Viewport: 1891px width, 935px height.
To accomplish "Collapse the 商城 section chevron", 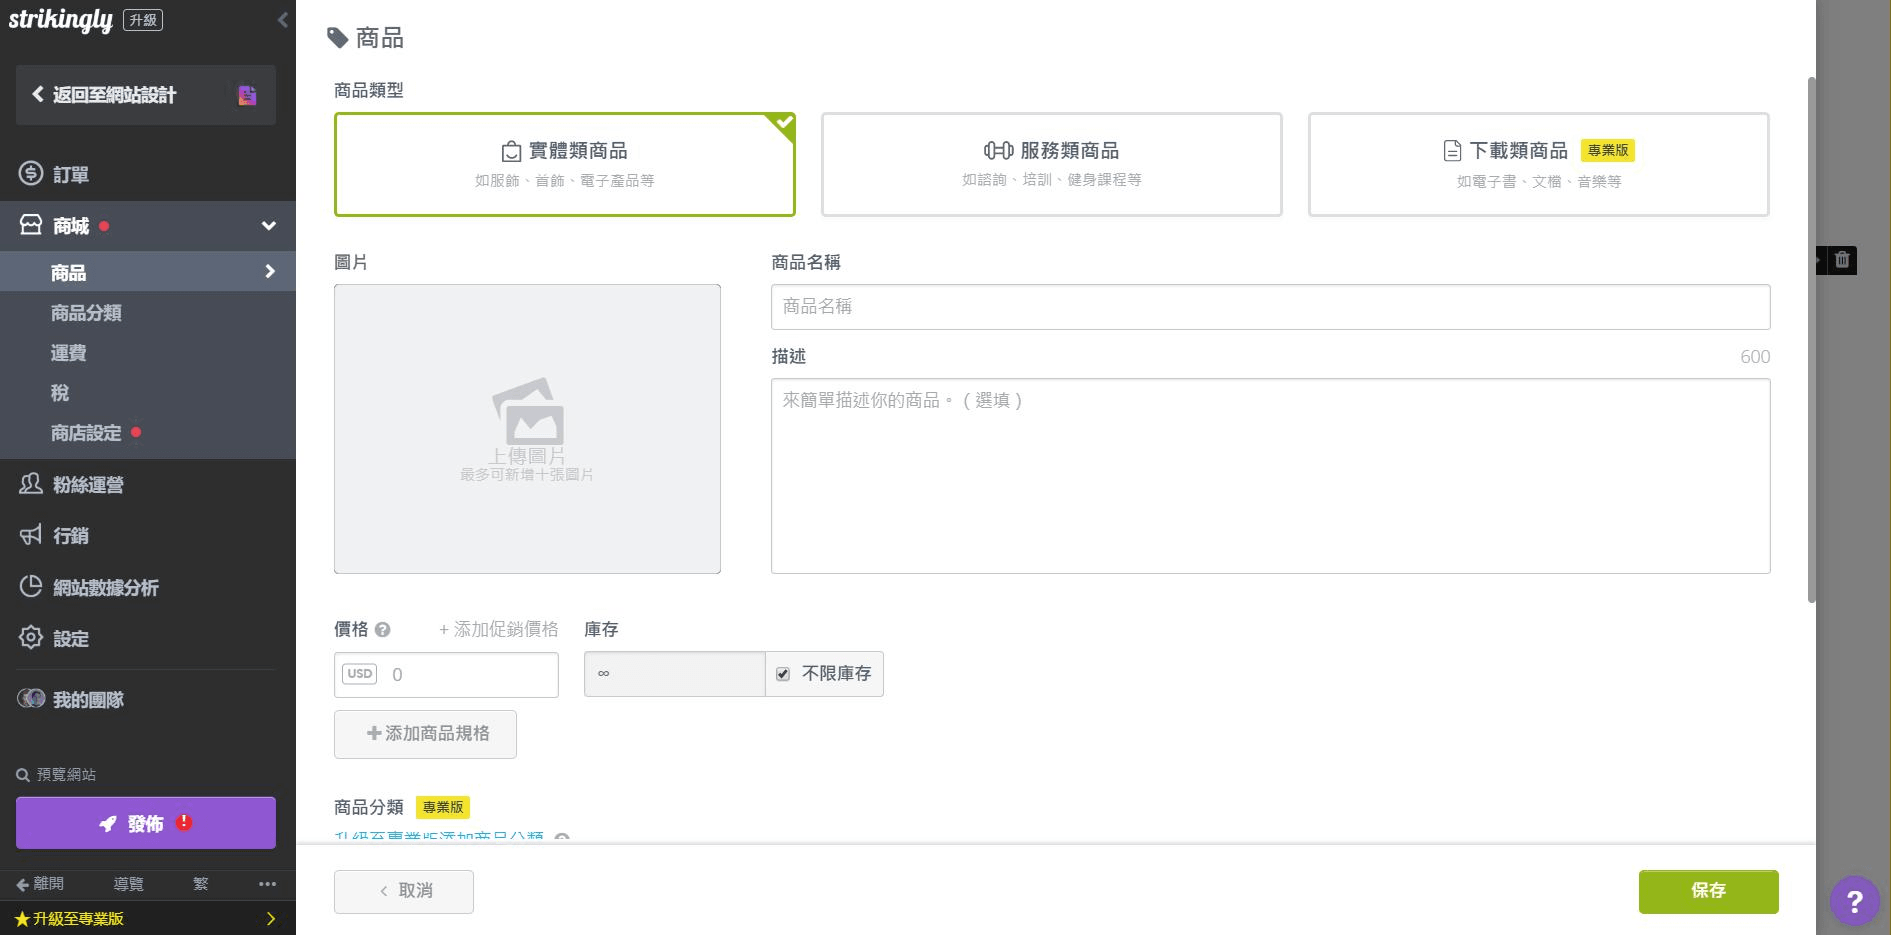I will point(268,225).
